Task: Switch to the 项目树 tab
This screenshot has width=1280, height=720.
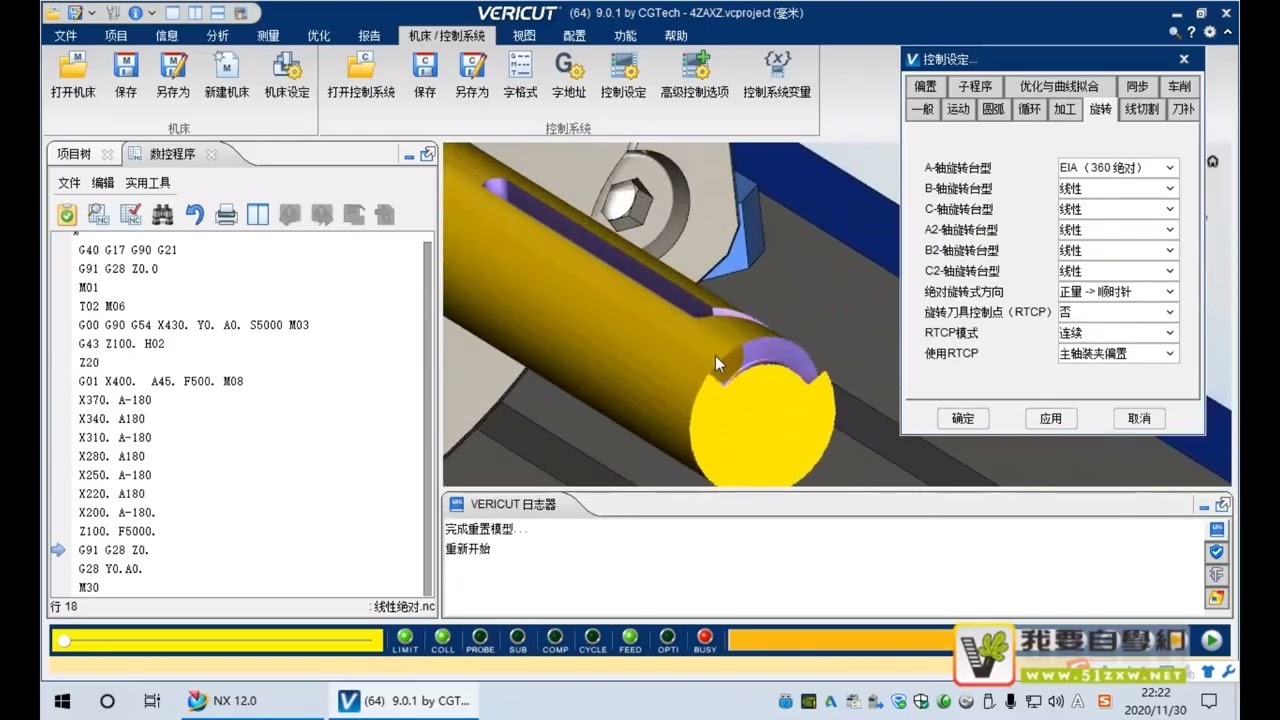Action: tap(74, 154)
